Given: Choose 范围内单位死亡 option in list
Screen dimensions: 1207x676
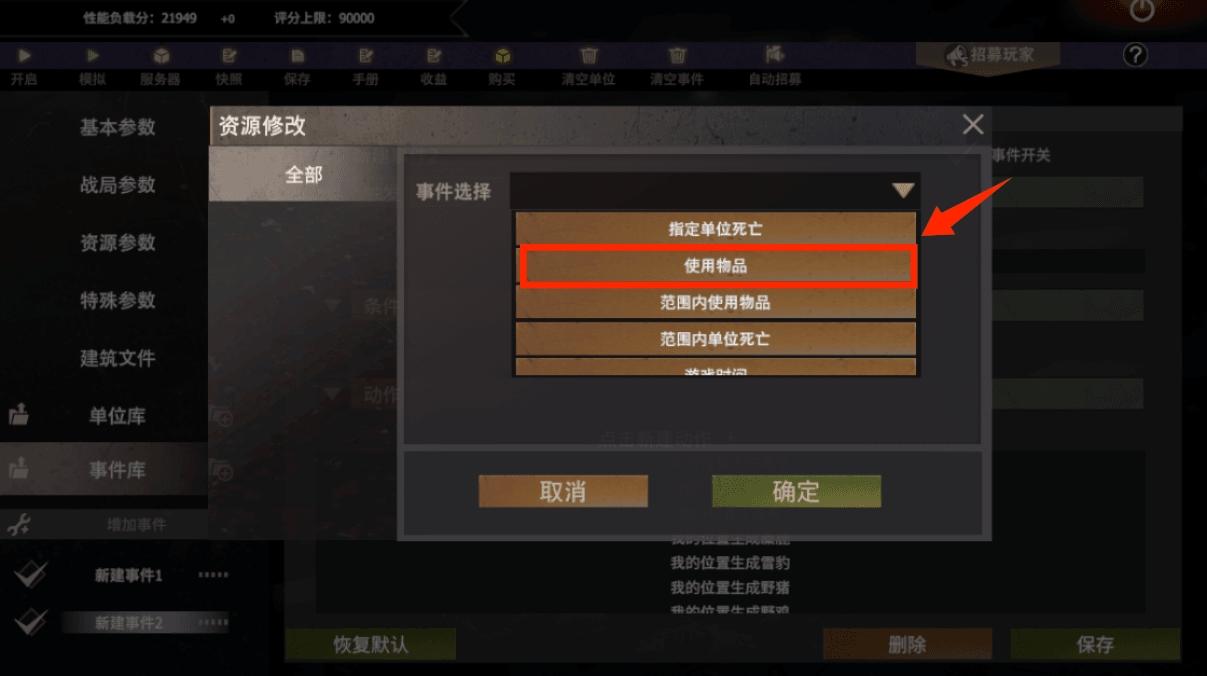Looking at the screenshot, I should (716, 339).
